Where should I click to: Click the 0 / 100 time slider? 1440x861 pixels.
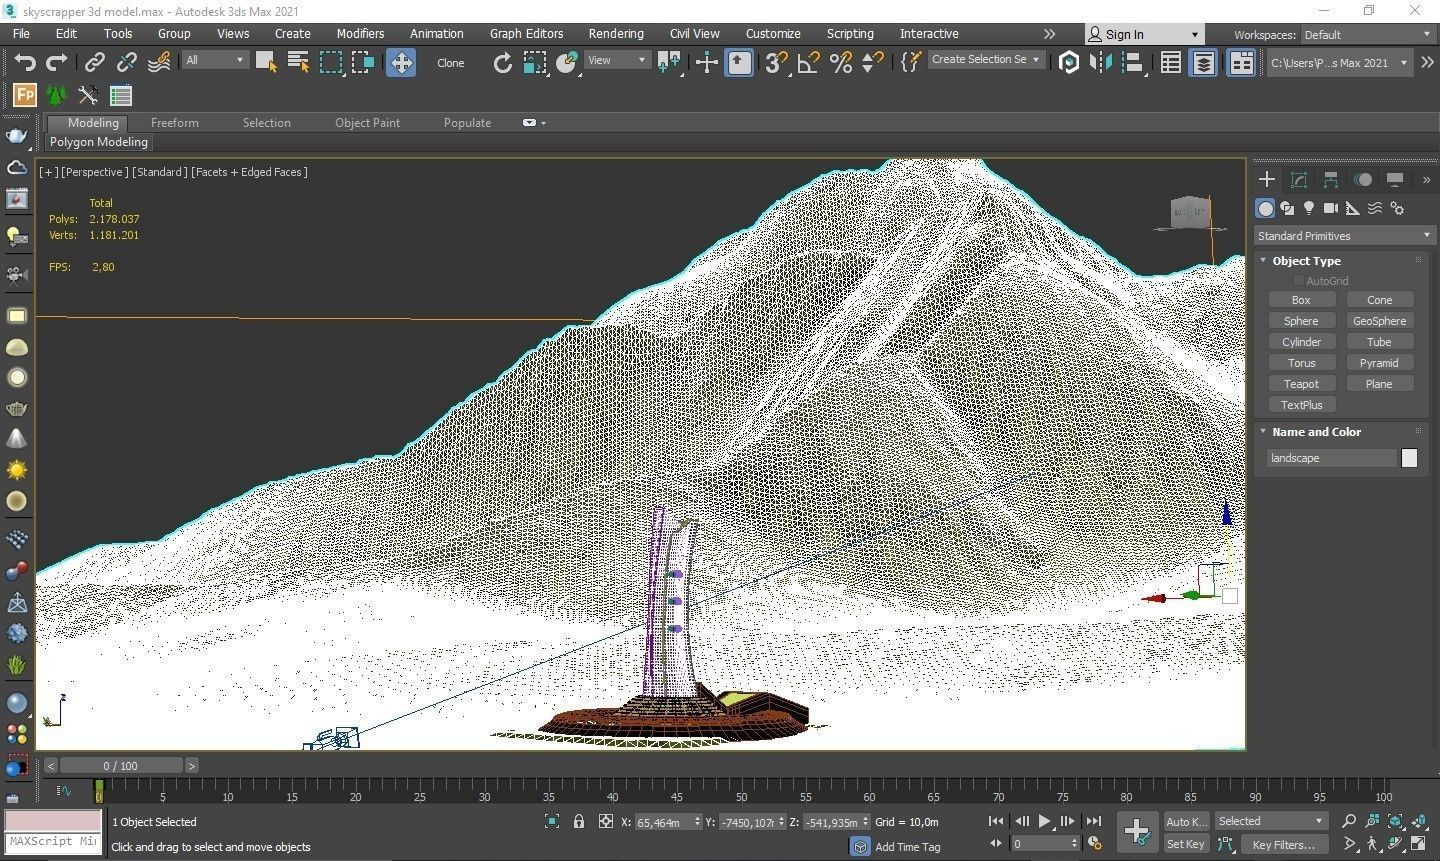121,766
